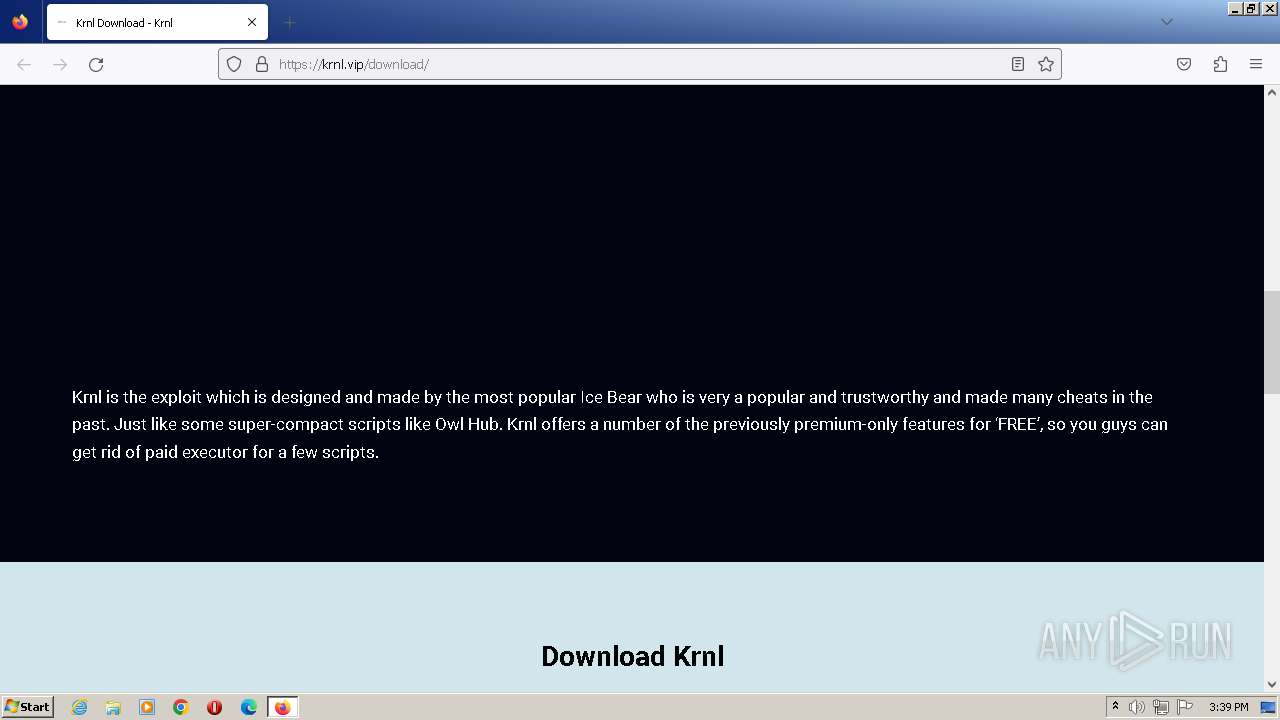Image resolution: width=1280 pixels, height=720 pixels.
Task: View site security padlock information
Action: point(262,64)
